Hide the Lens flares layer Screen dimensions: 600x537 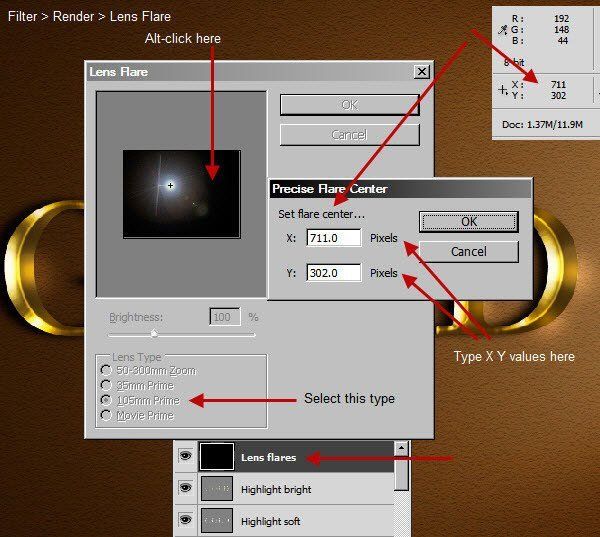(x=185, y=457)
